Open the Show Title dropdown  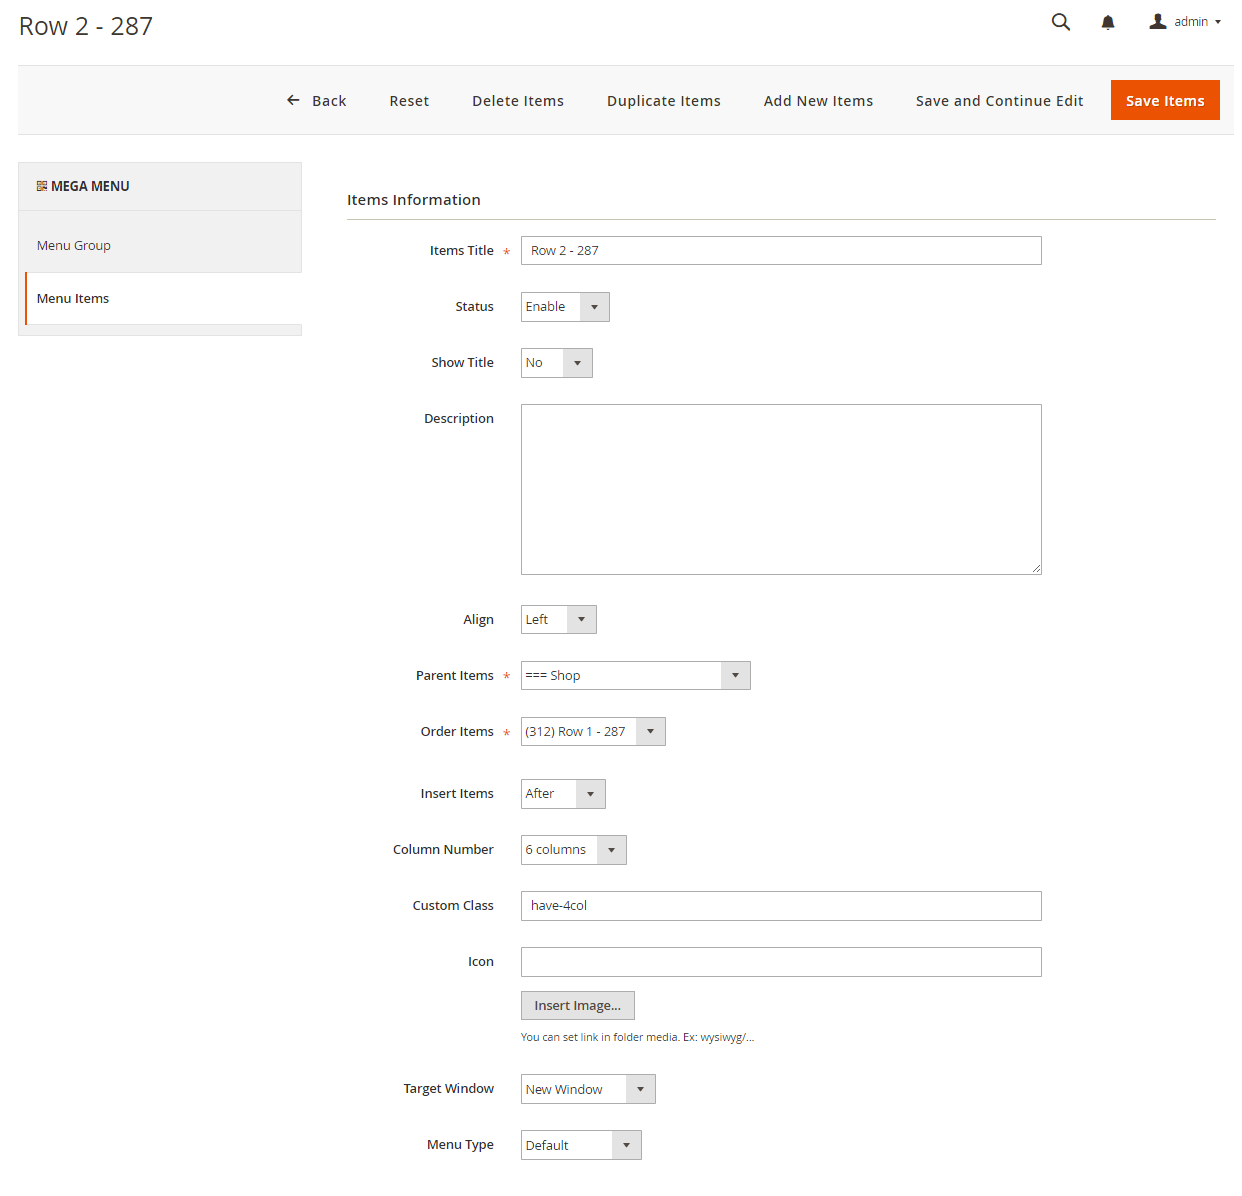point(557,363)
